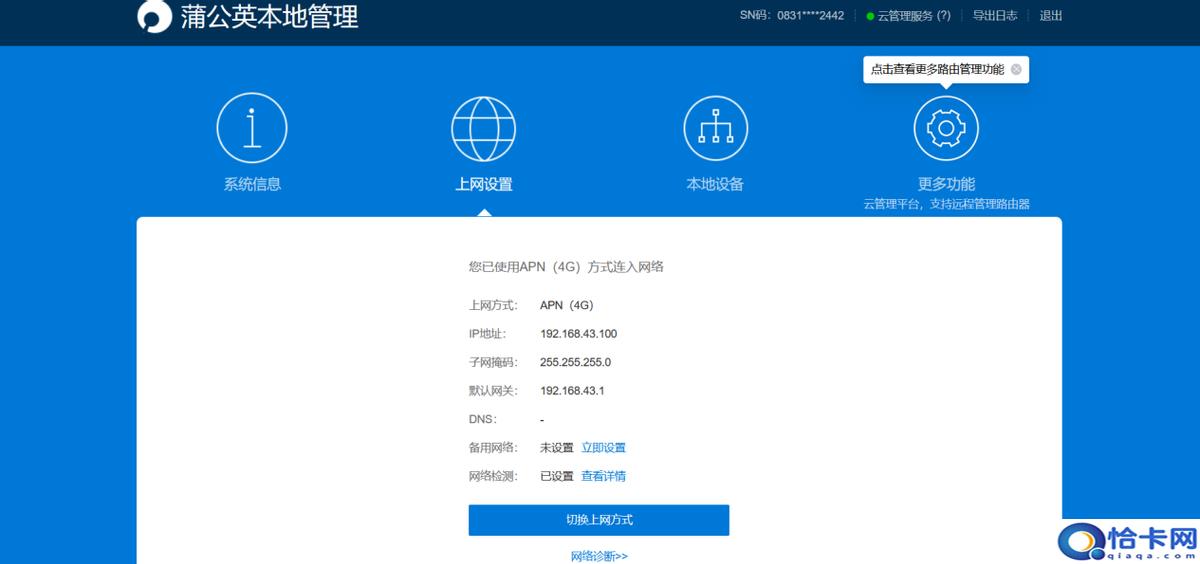The image size is (1200, 564).
Task: Select the 上网设置 globe icon
Action: click(484, 128)
